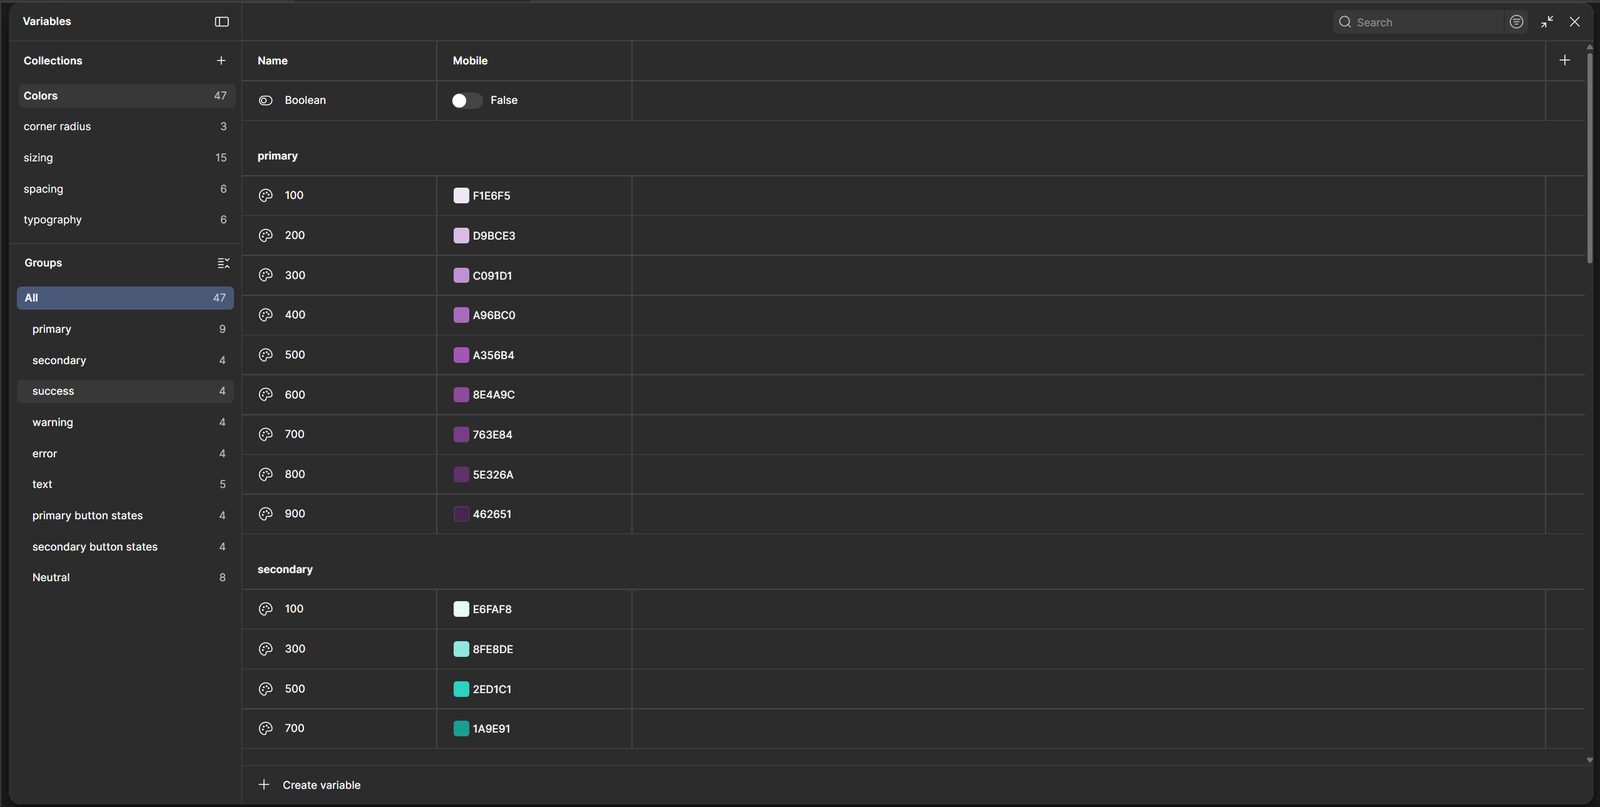The height and width of the screenshot is (807, 1600).
Task: Toggle the sidebar panel icon beside Variables
Action: point(222,21)
